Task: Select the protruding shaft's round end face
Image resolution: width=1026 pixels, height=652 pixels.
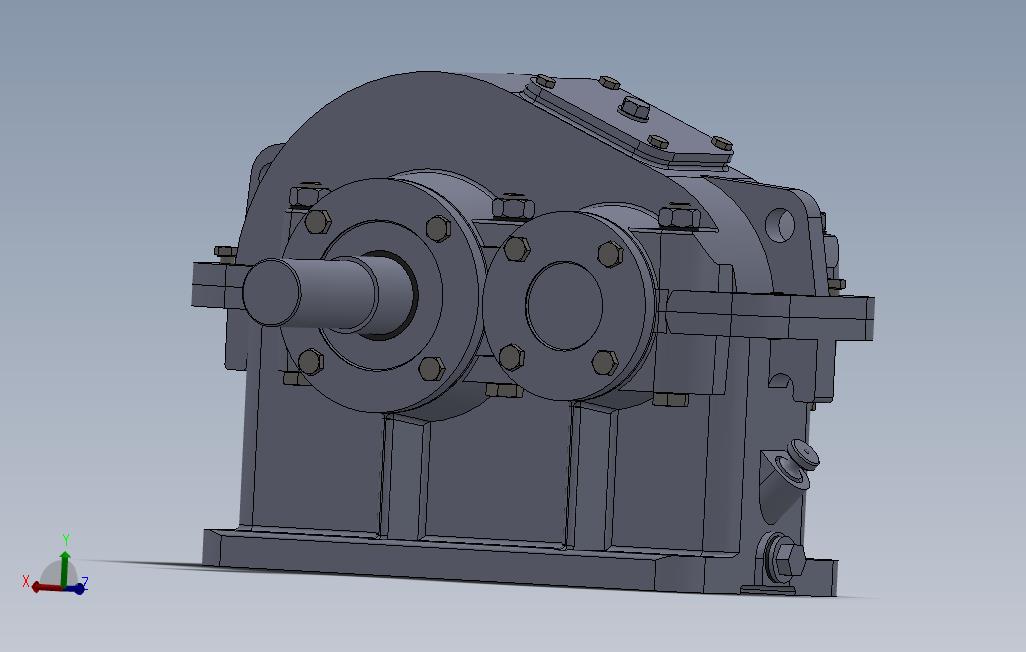Action: point(271,293)
